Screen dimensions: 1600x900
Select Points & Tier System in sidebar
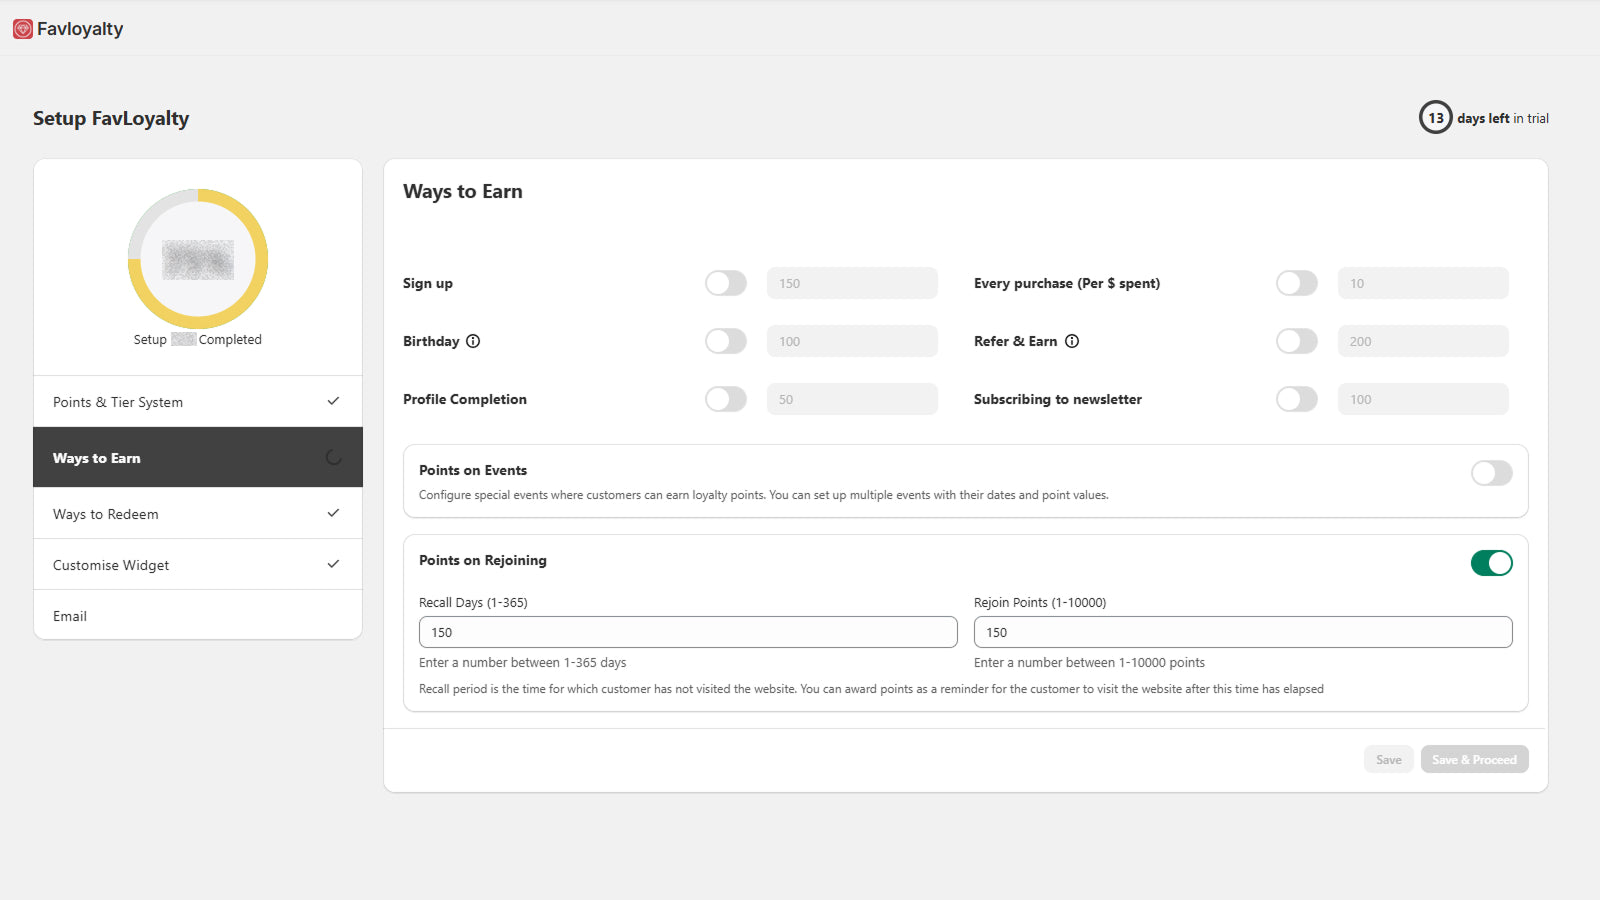[x=118, y=401]
